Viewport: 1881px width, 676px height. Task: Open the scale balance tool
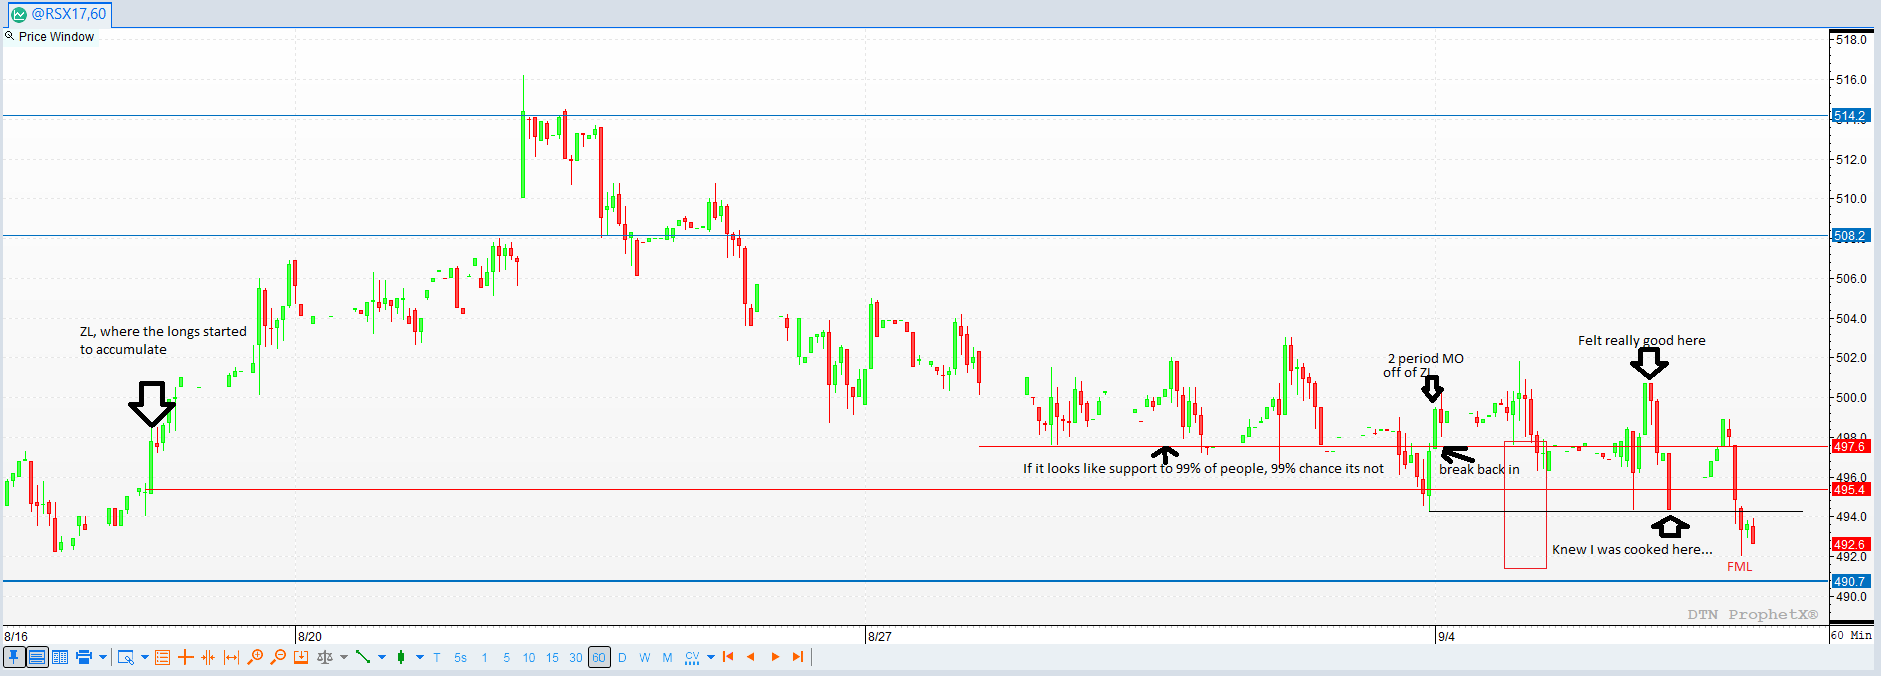click(324, 657)
